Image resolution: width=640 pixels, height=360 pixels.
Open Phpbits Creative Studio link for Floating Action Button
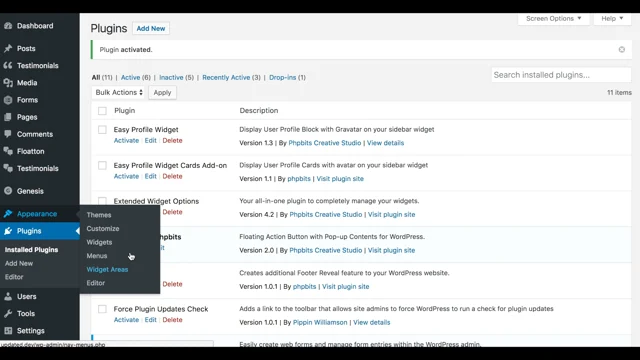[326, 251]
